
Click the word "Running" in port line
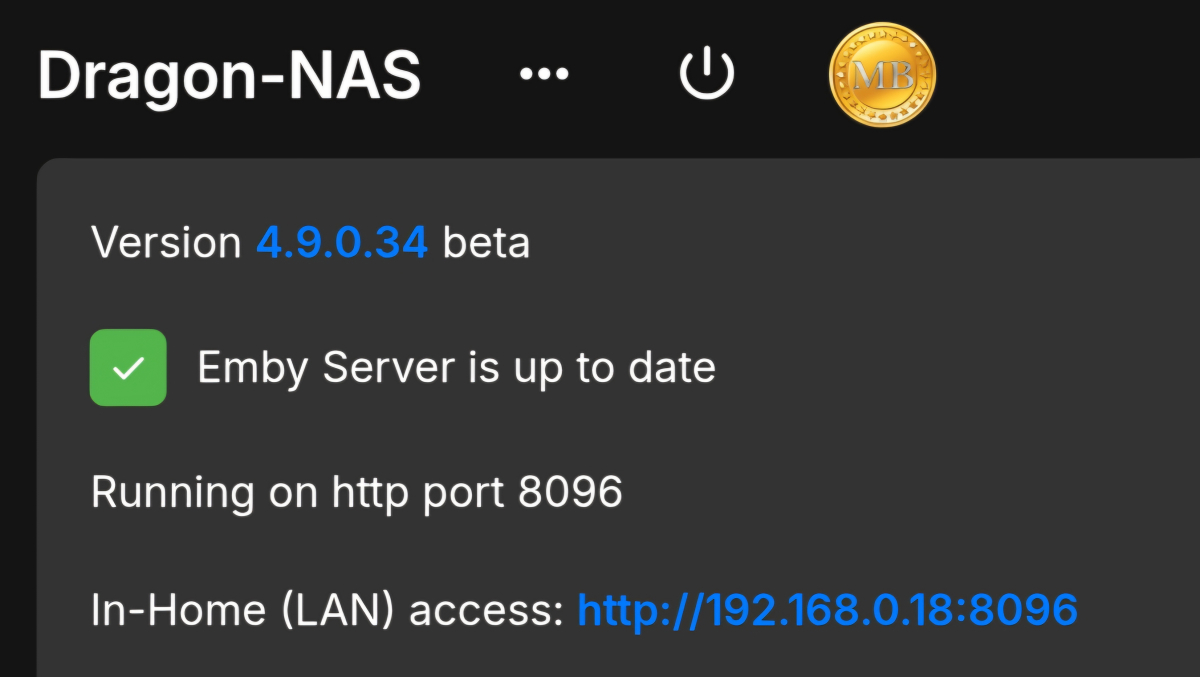172,492
